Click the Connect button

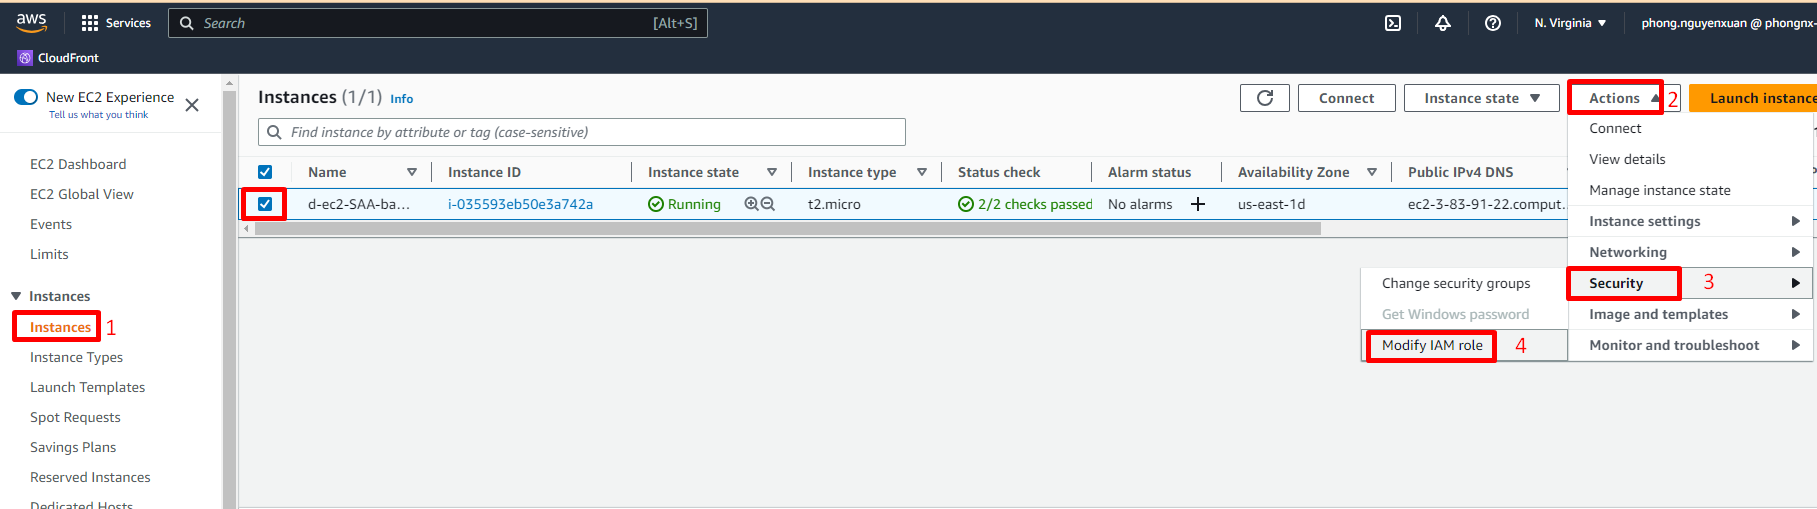pos(1346,98)
